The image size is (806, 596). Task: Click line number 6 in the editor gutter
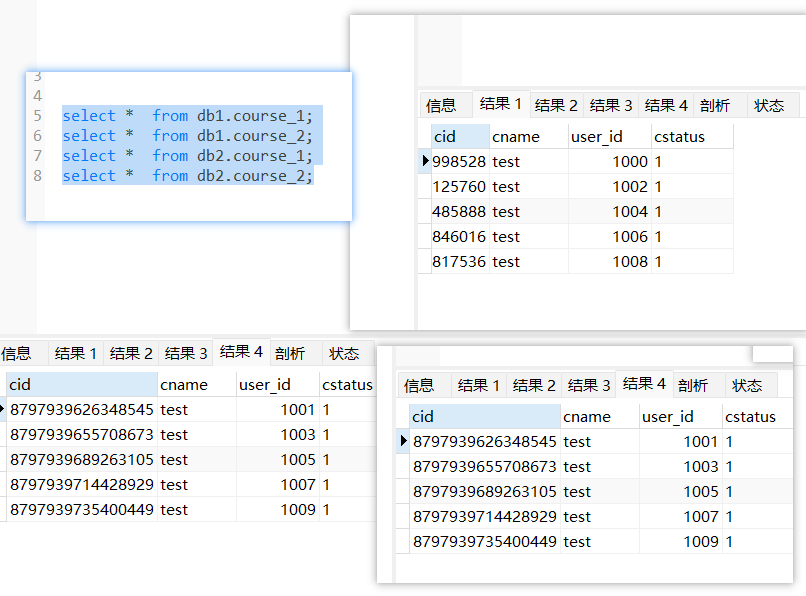click(x=33, y=135)
